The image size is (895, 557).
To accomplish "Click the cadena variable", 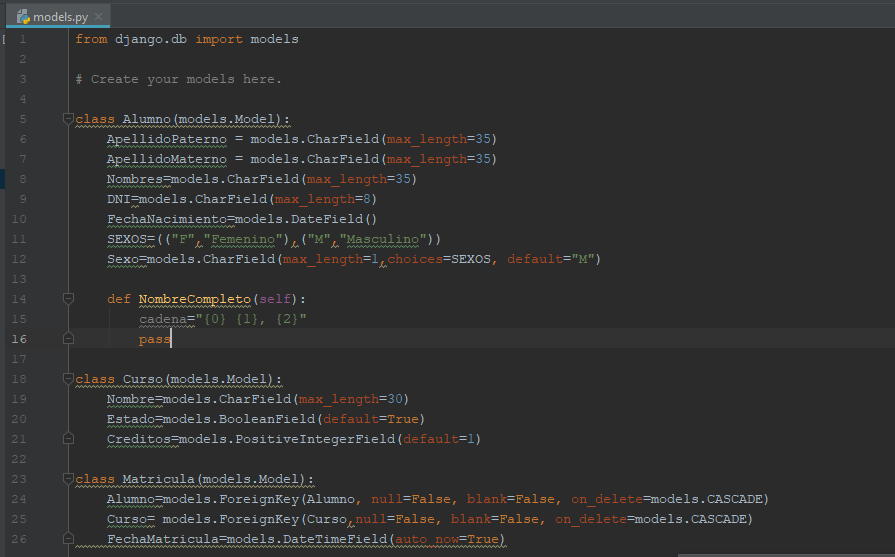I will click(163, 318).
